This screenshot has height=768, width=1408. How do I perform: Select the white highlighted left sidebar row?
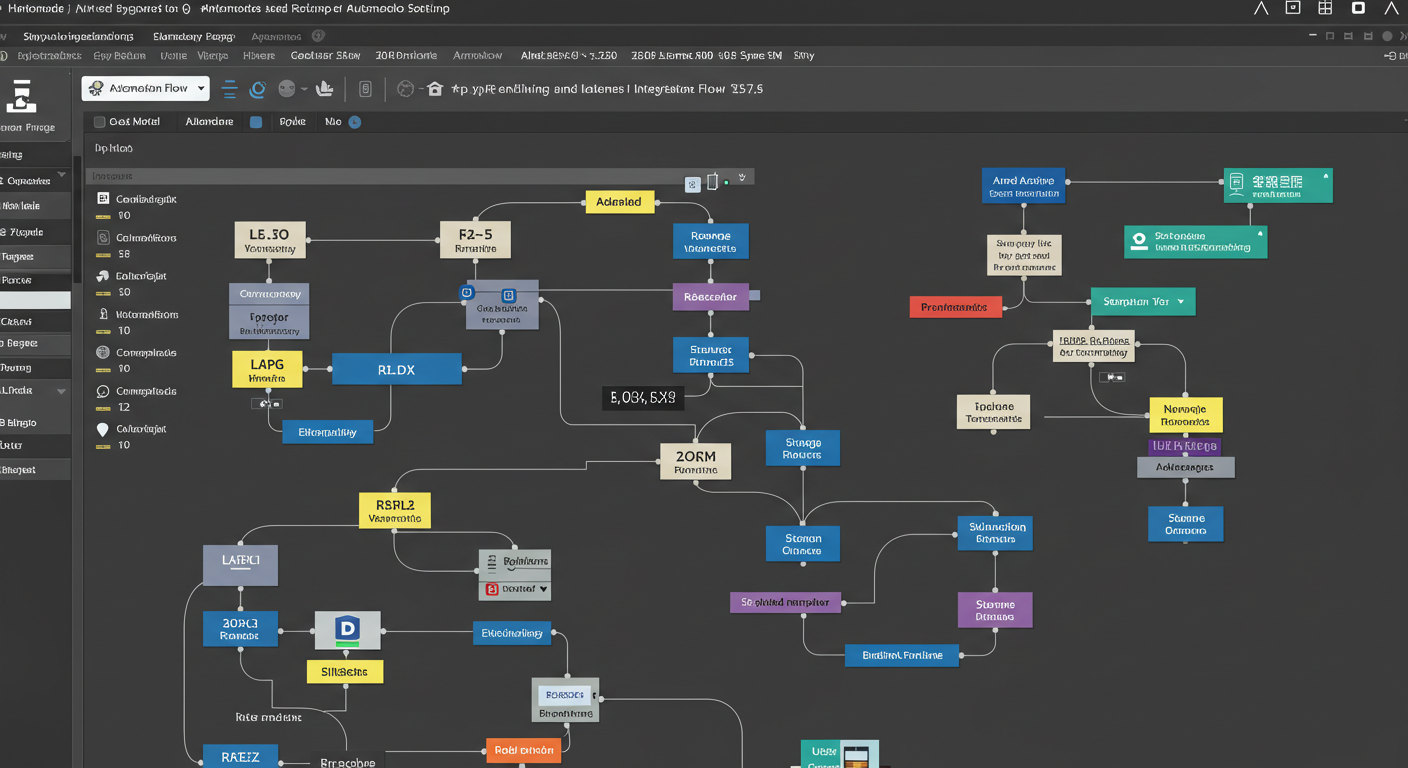click(35, 300)
